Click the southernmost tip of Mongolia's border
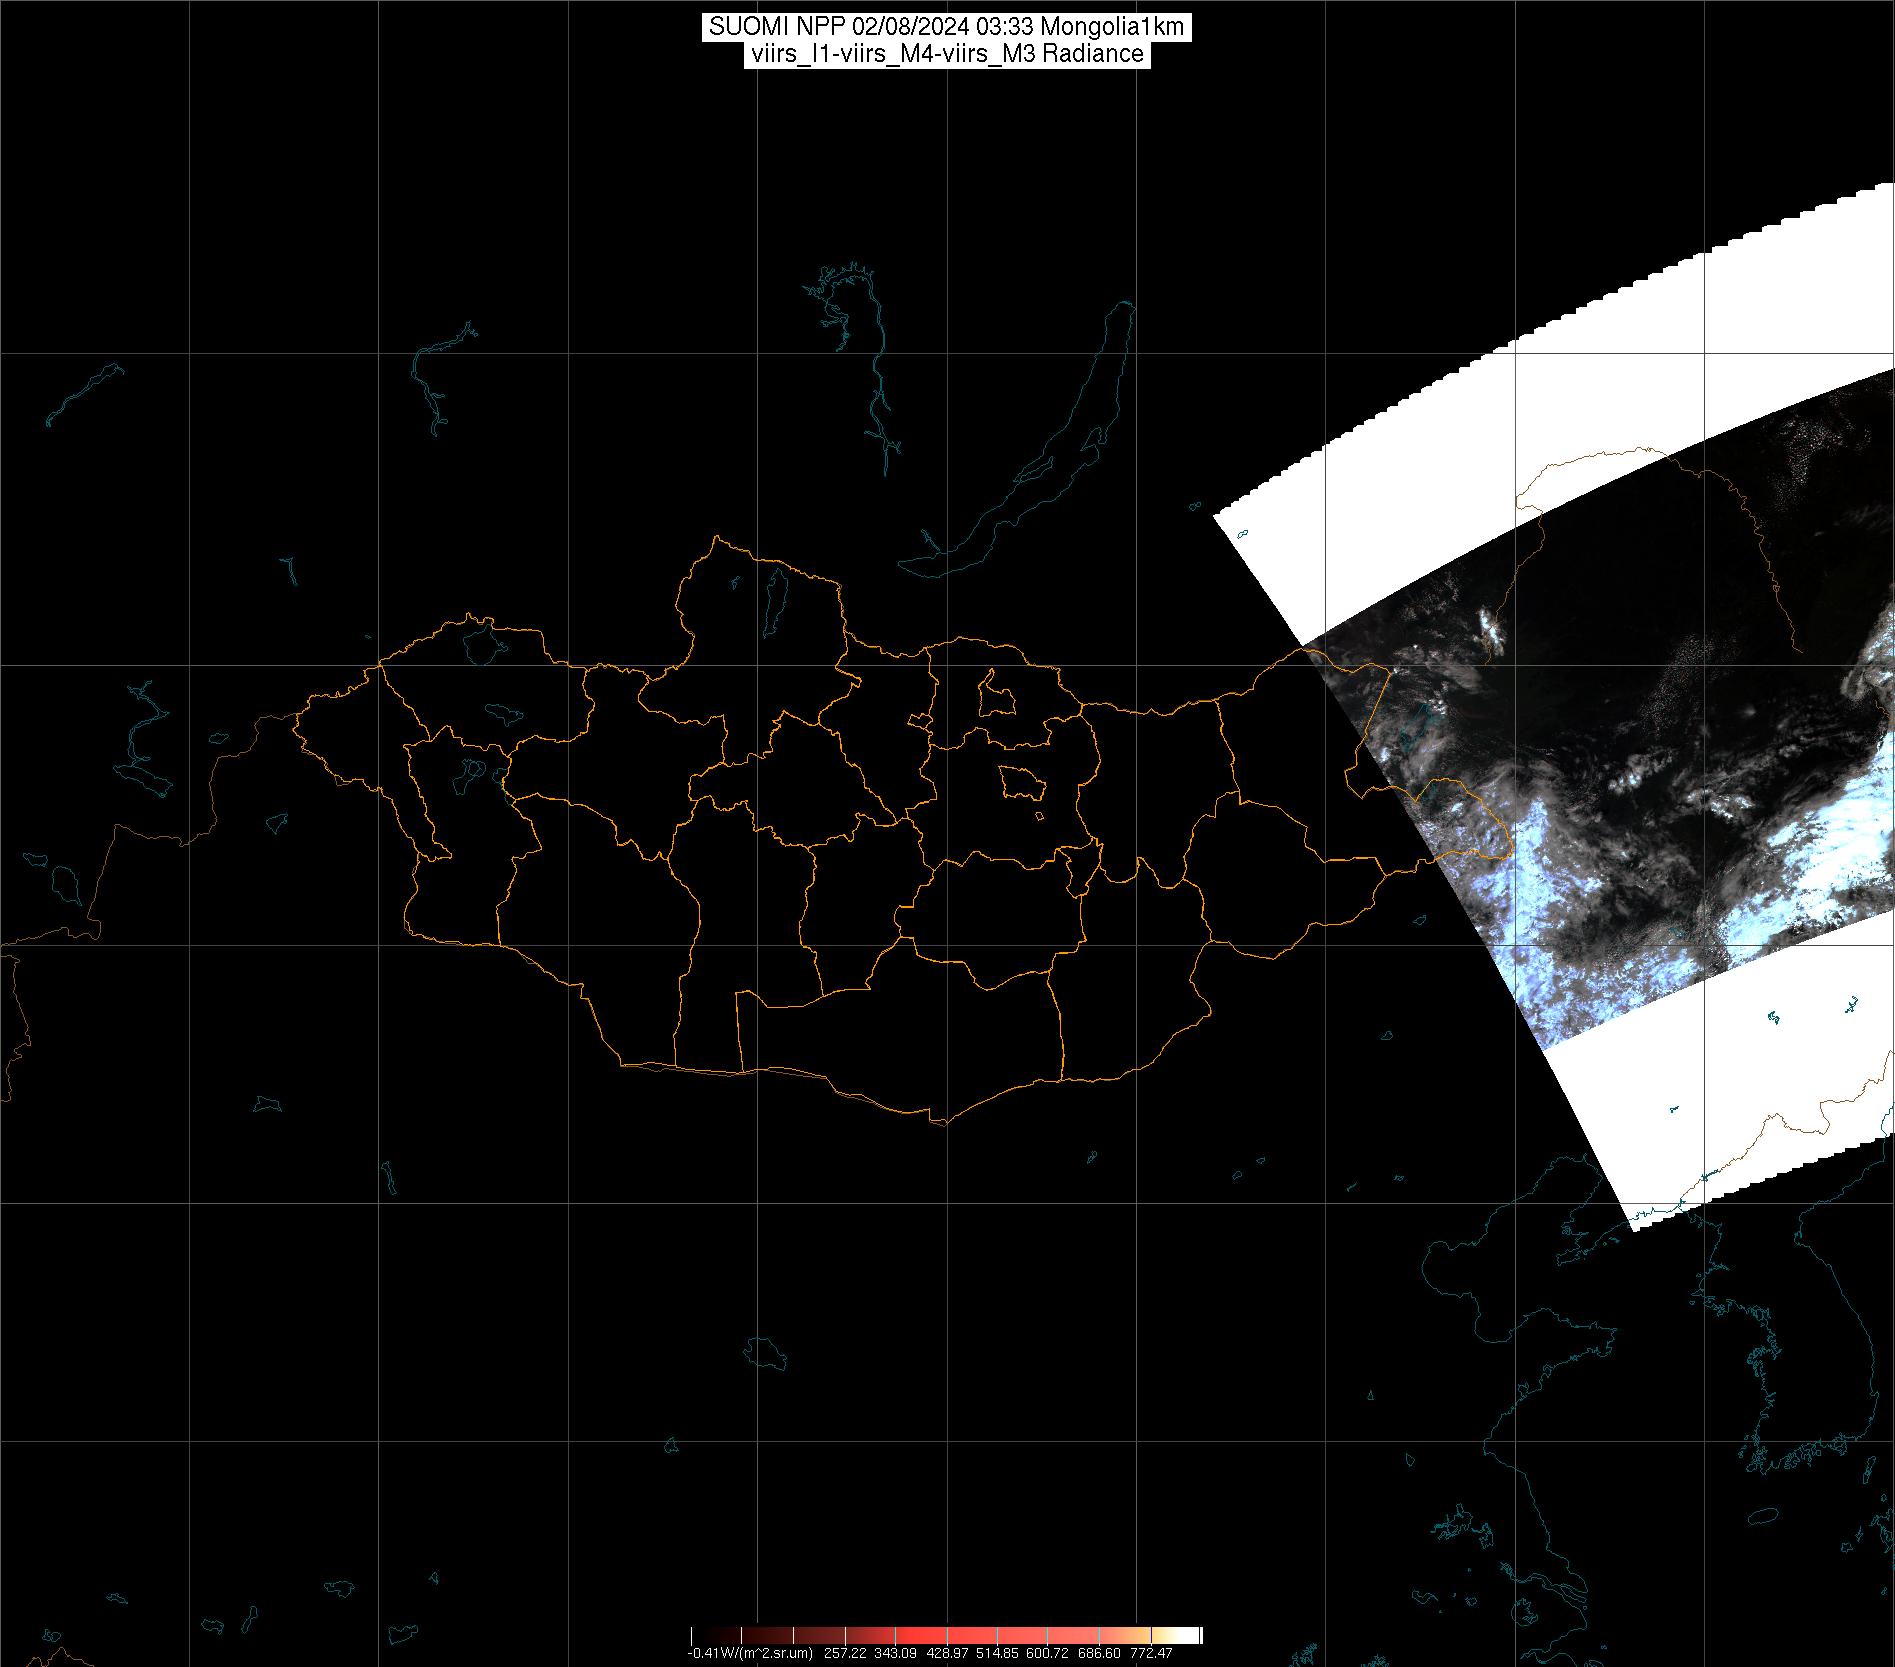1895x1667 pixels. coord(940,1122)
